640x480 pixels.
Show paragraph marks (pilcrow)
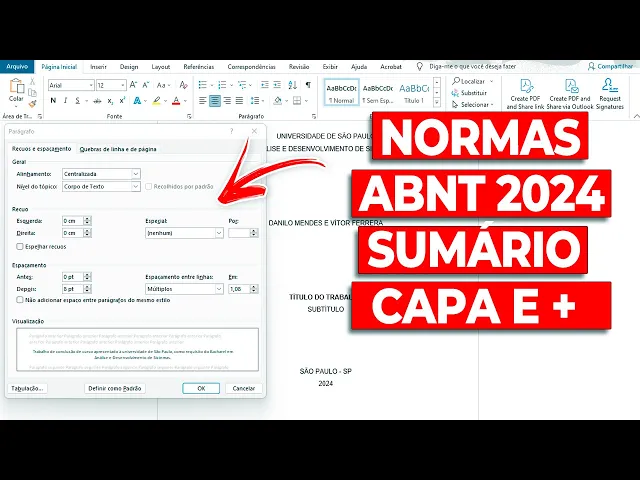pyautogui.click(x=308, y=85)
